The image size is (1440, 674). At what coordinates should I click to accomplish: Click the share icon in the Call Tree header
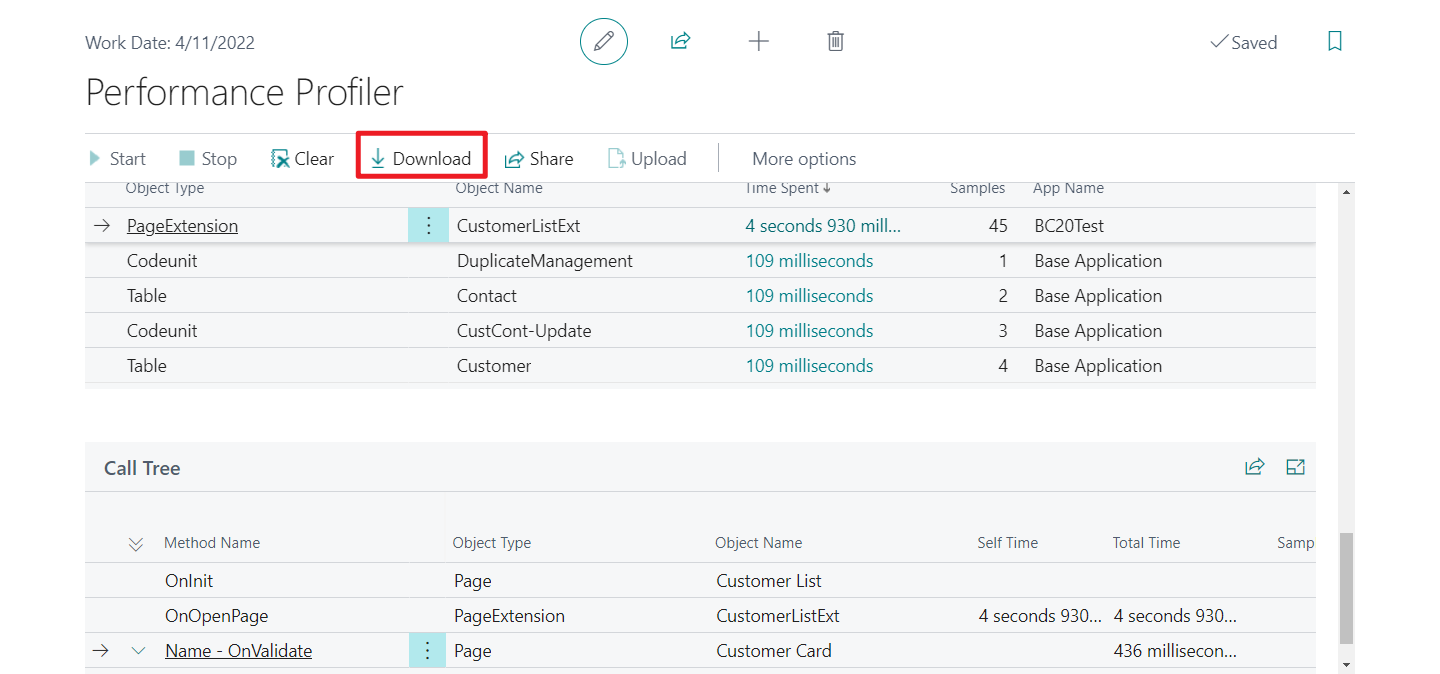click(1254, 466)
